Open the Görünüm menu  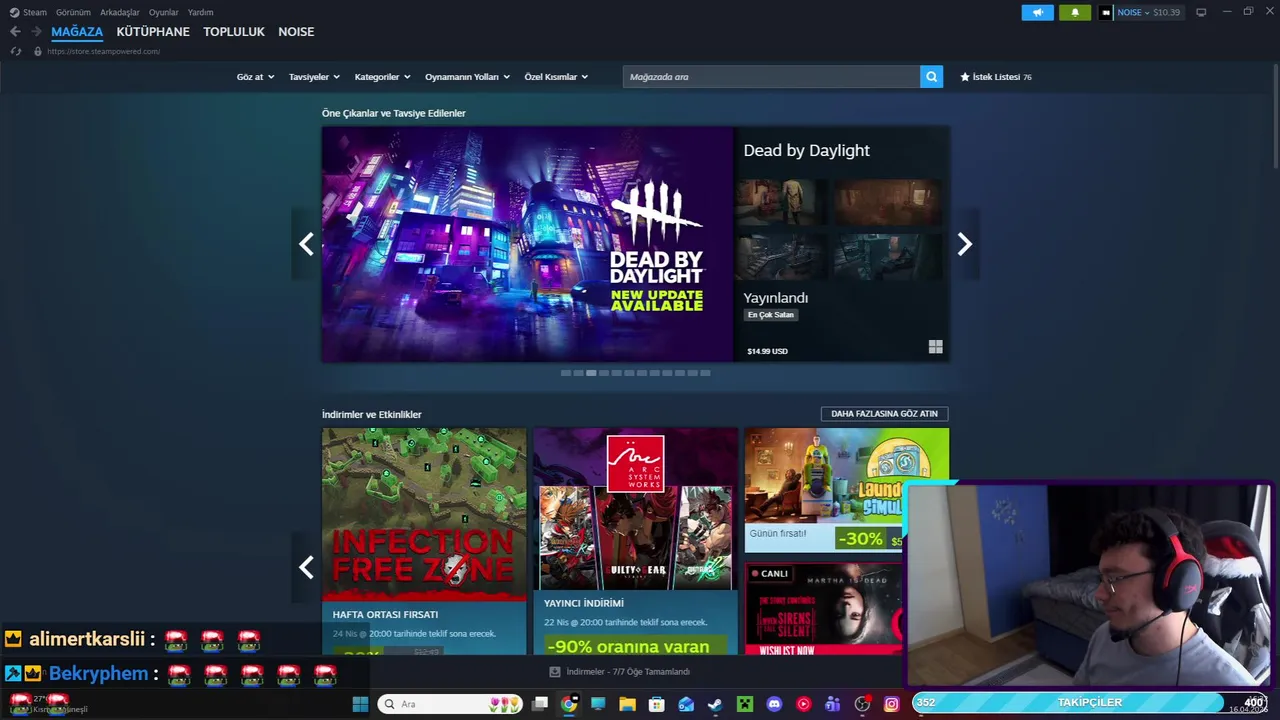pos(73,12)
